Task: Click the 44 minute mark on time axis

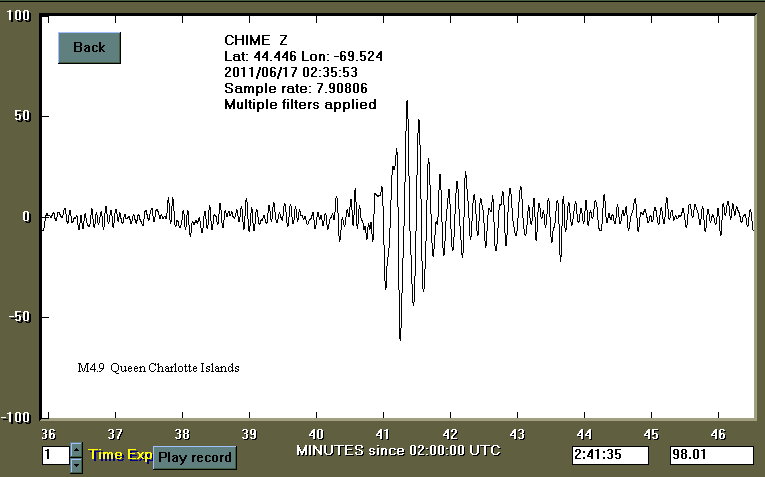Action: [x=584, y=434]
